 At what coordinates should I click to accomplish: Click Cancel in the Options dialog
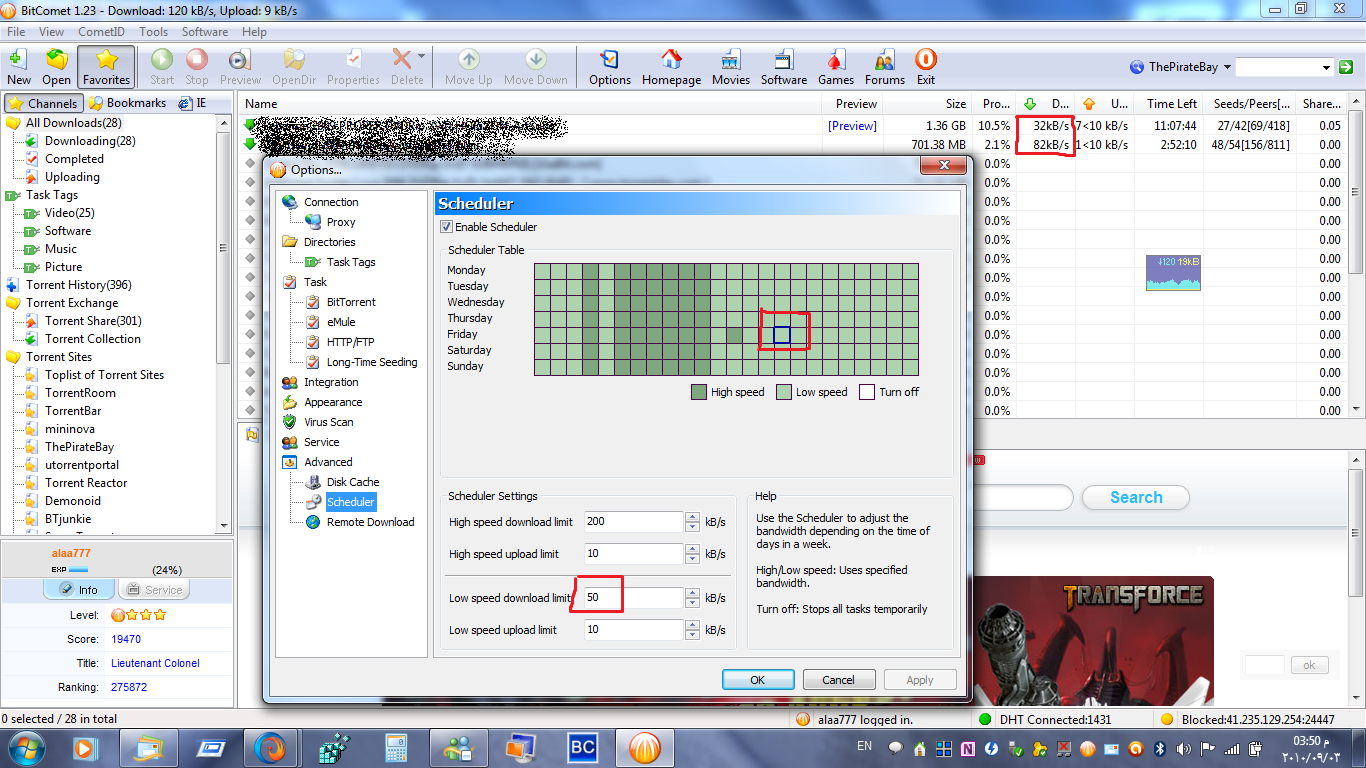[x=838, y=680]
